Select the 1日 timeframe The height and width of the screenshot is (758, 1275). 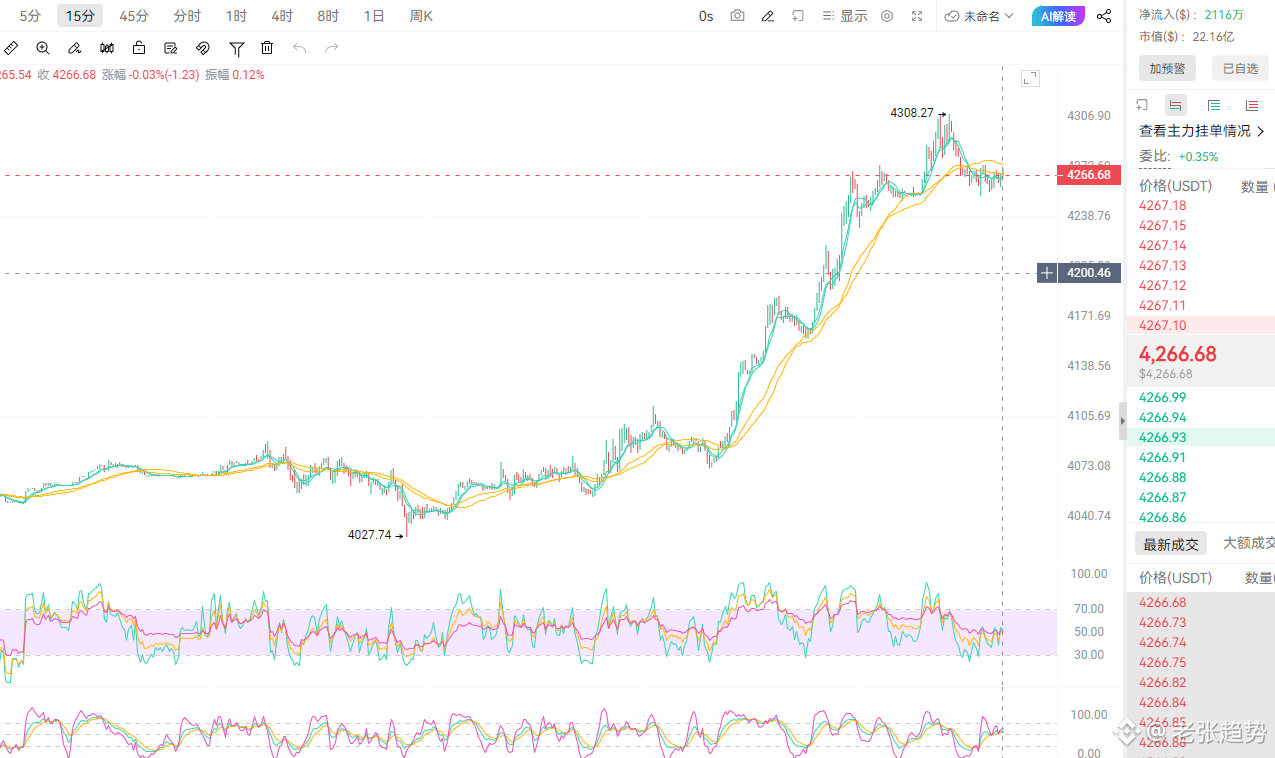pos(374,16)
